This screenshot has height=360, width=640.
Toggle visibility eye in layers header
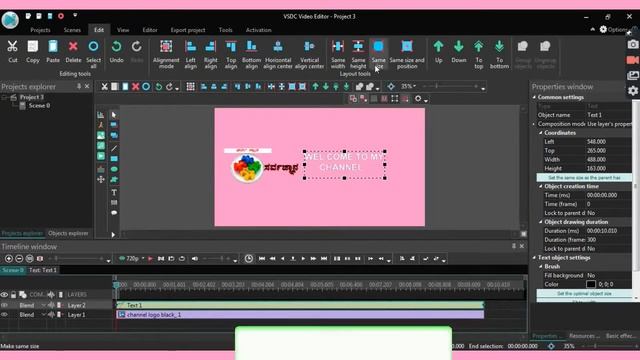point(4,295)
